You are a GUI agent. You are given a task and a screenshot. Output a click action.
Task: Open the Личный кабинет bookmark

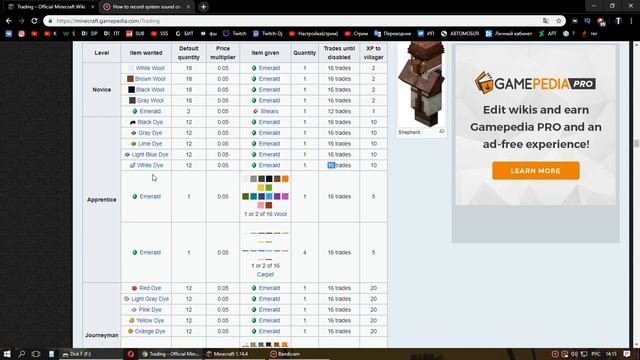click(x=509, y=34)
